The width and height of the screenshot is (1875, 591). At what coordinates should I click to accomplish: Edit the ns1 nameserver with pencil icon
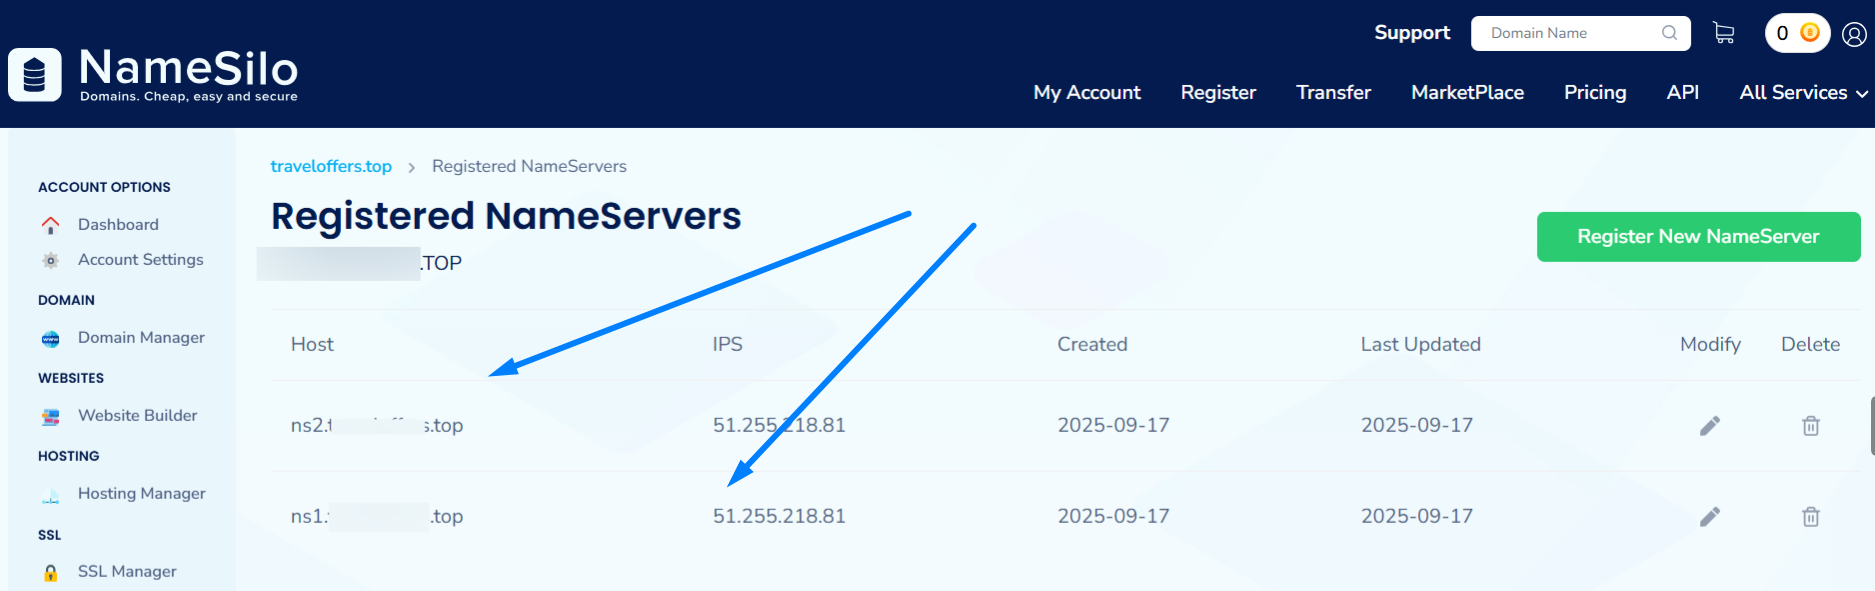click(1710, 517)
